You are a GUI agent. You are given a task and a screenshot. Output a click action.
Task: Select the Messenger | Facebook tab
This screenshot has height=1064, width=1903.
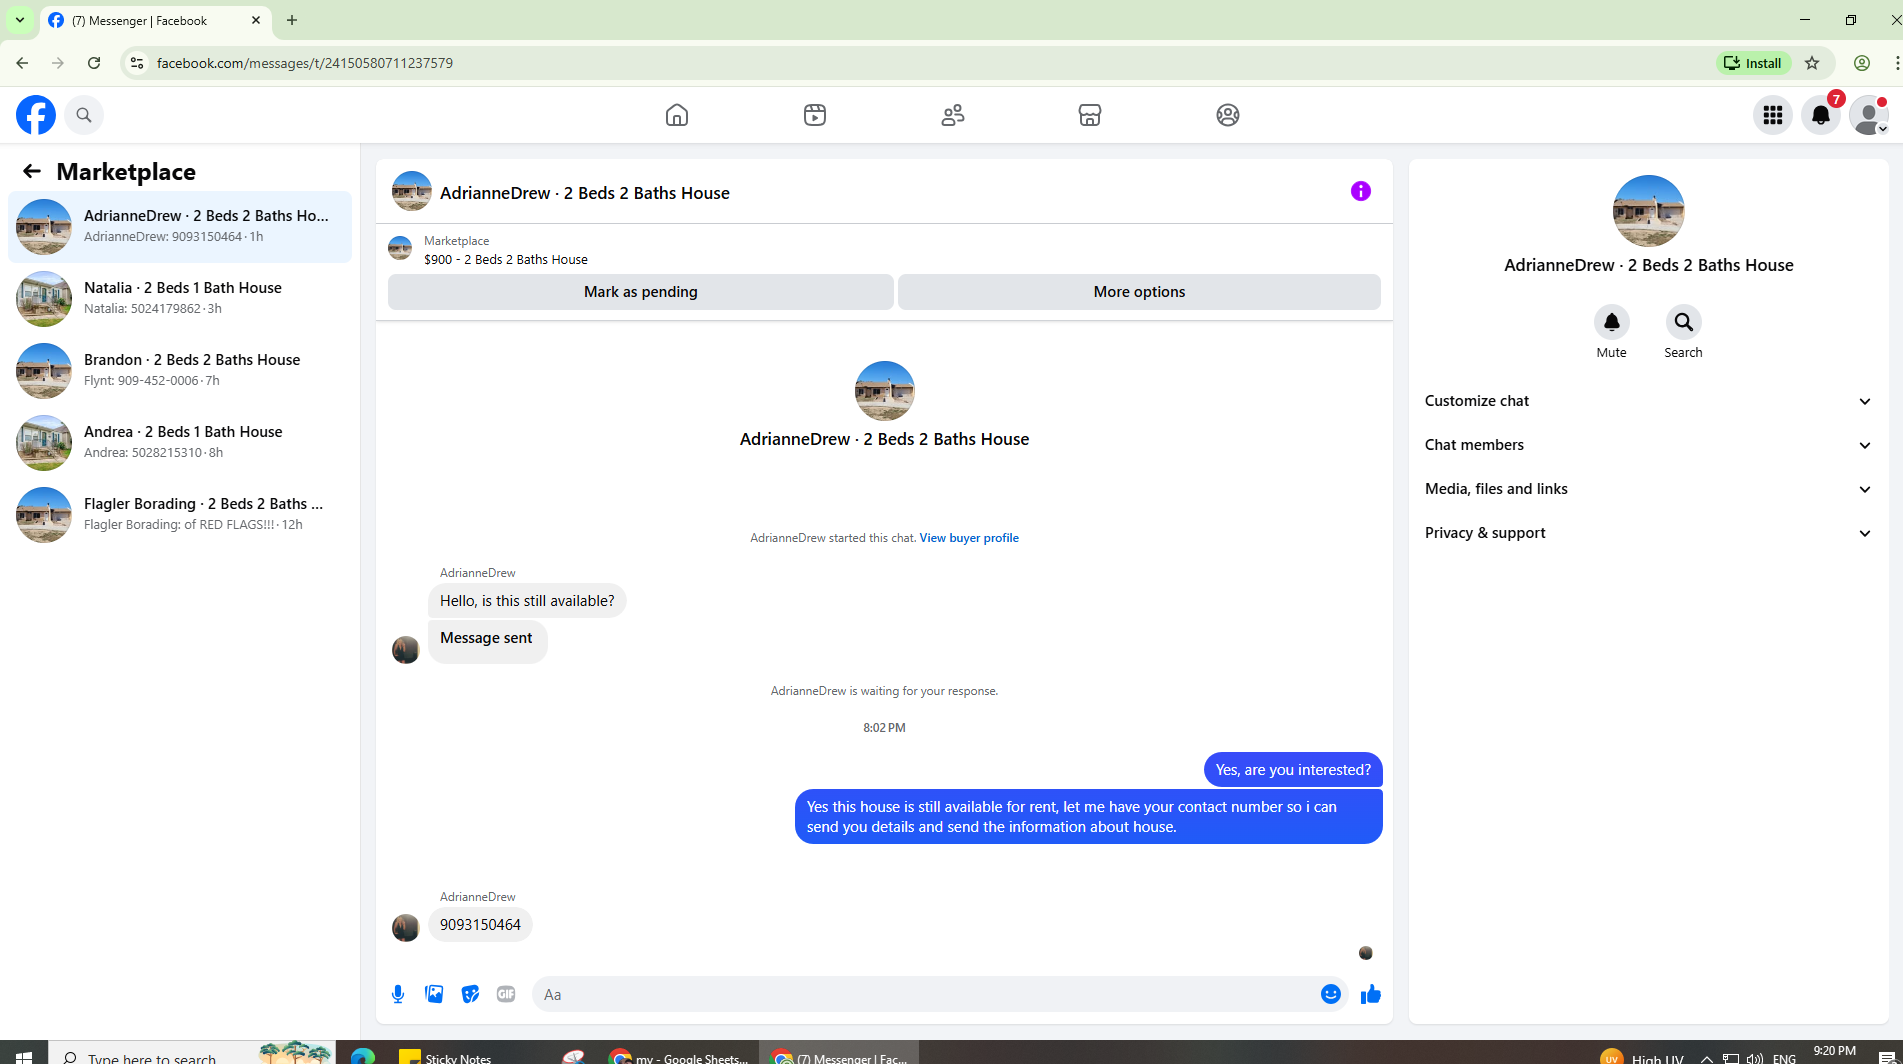click(x=155, y=20)
